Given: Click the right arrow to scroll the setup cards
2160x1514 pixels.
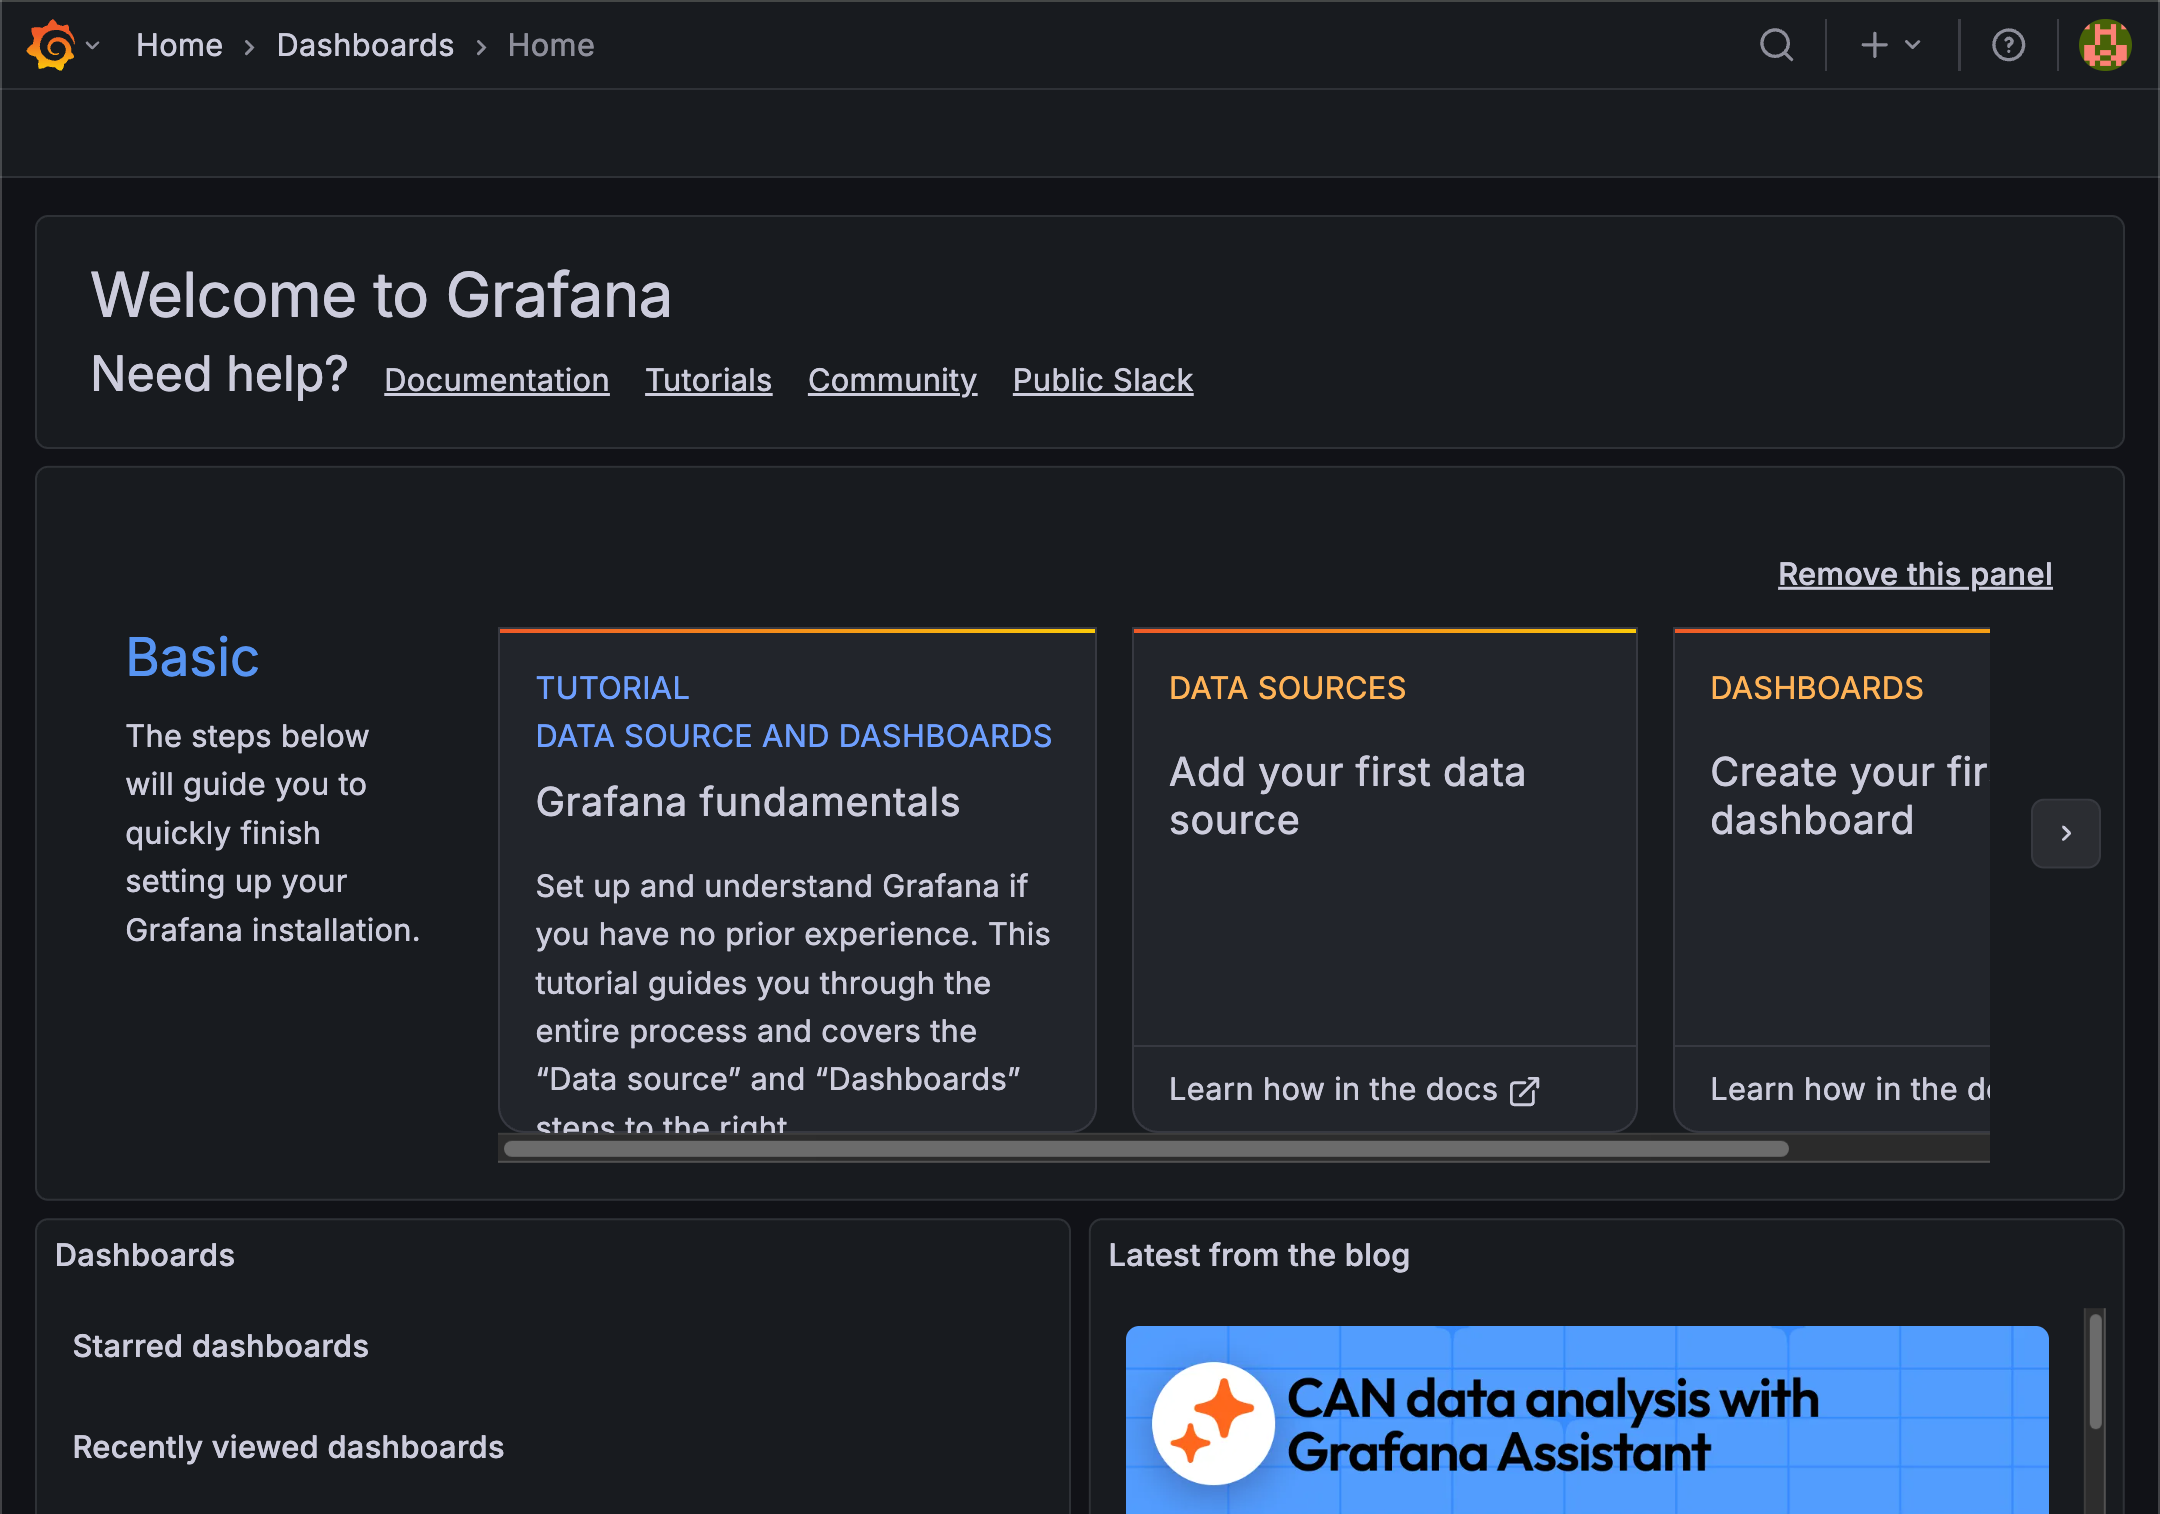Looking at the screenshot, I should point(2065,833).
